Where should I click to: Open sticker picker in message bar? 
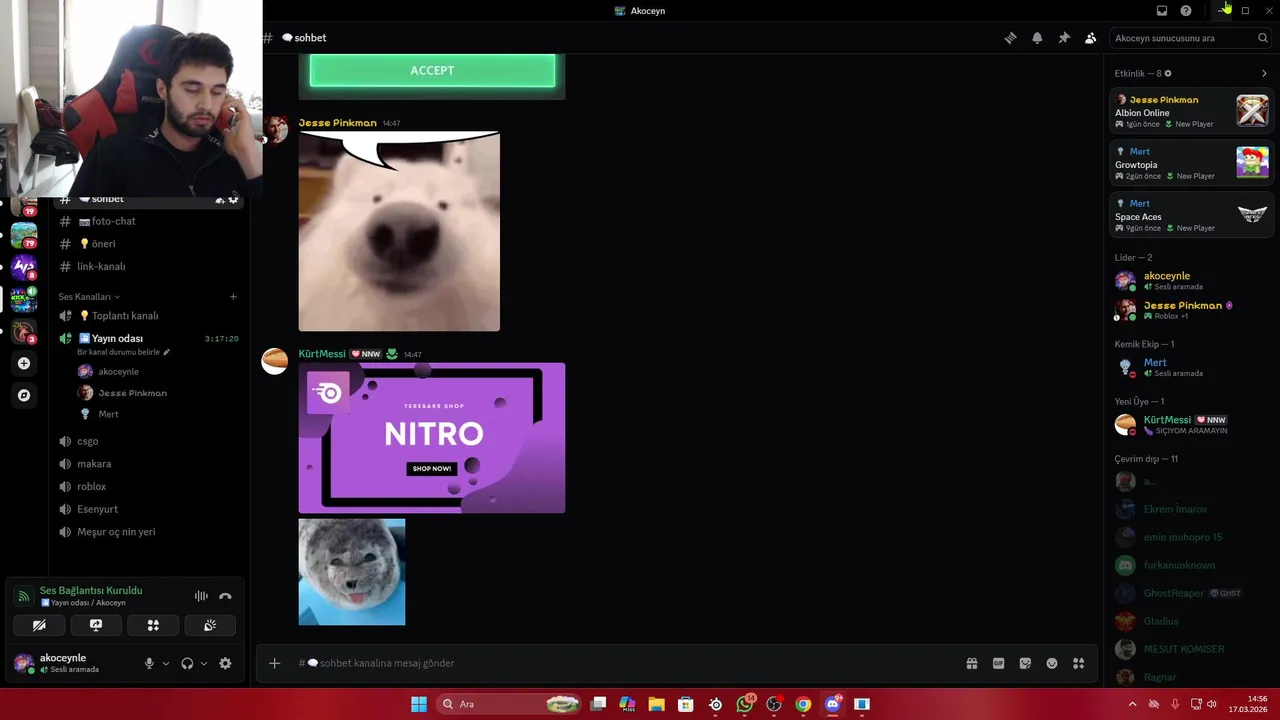pos(1025,663)
